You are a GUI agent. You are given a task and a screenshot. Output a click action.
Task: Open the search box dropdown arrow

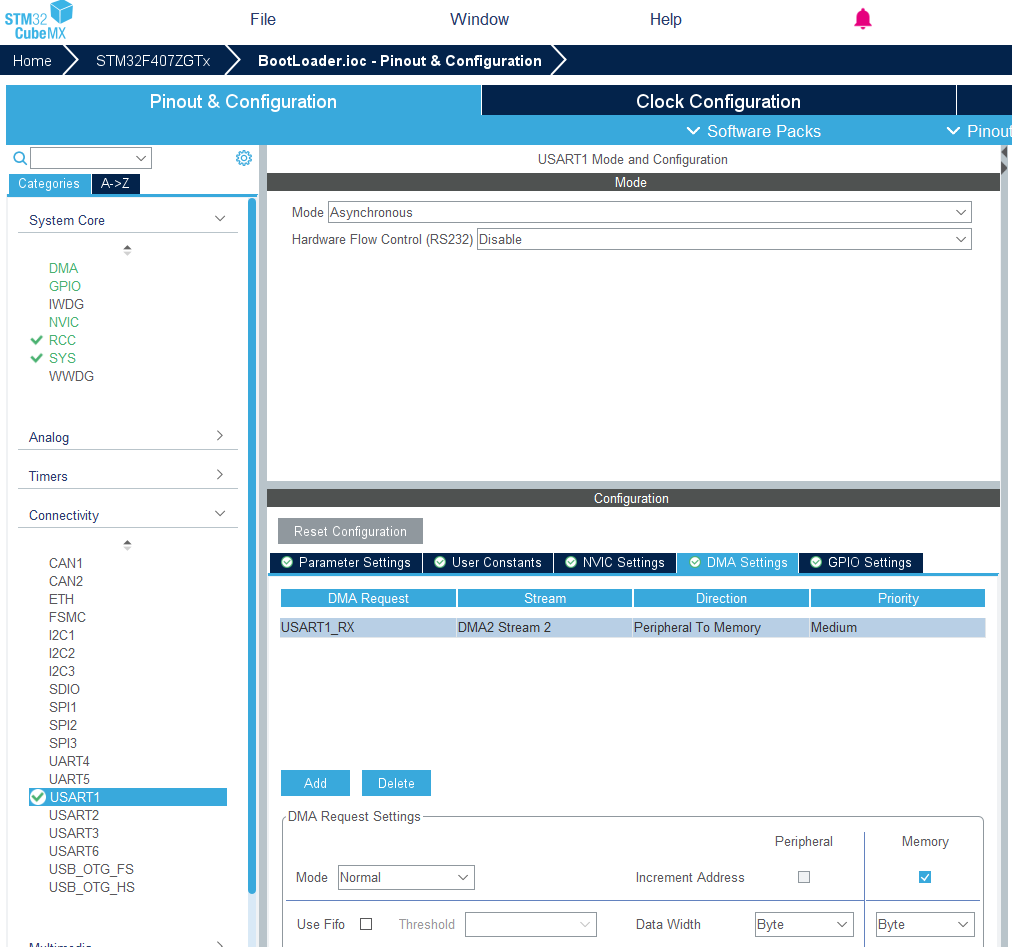pos(141,158)
